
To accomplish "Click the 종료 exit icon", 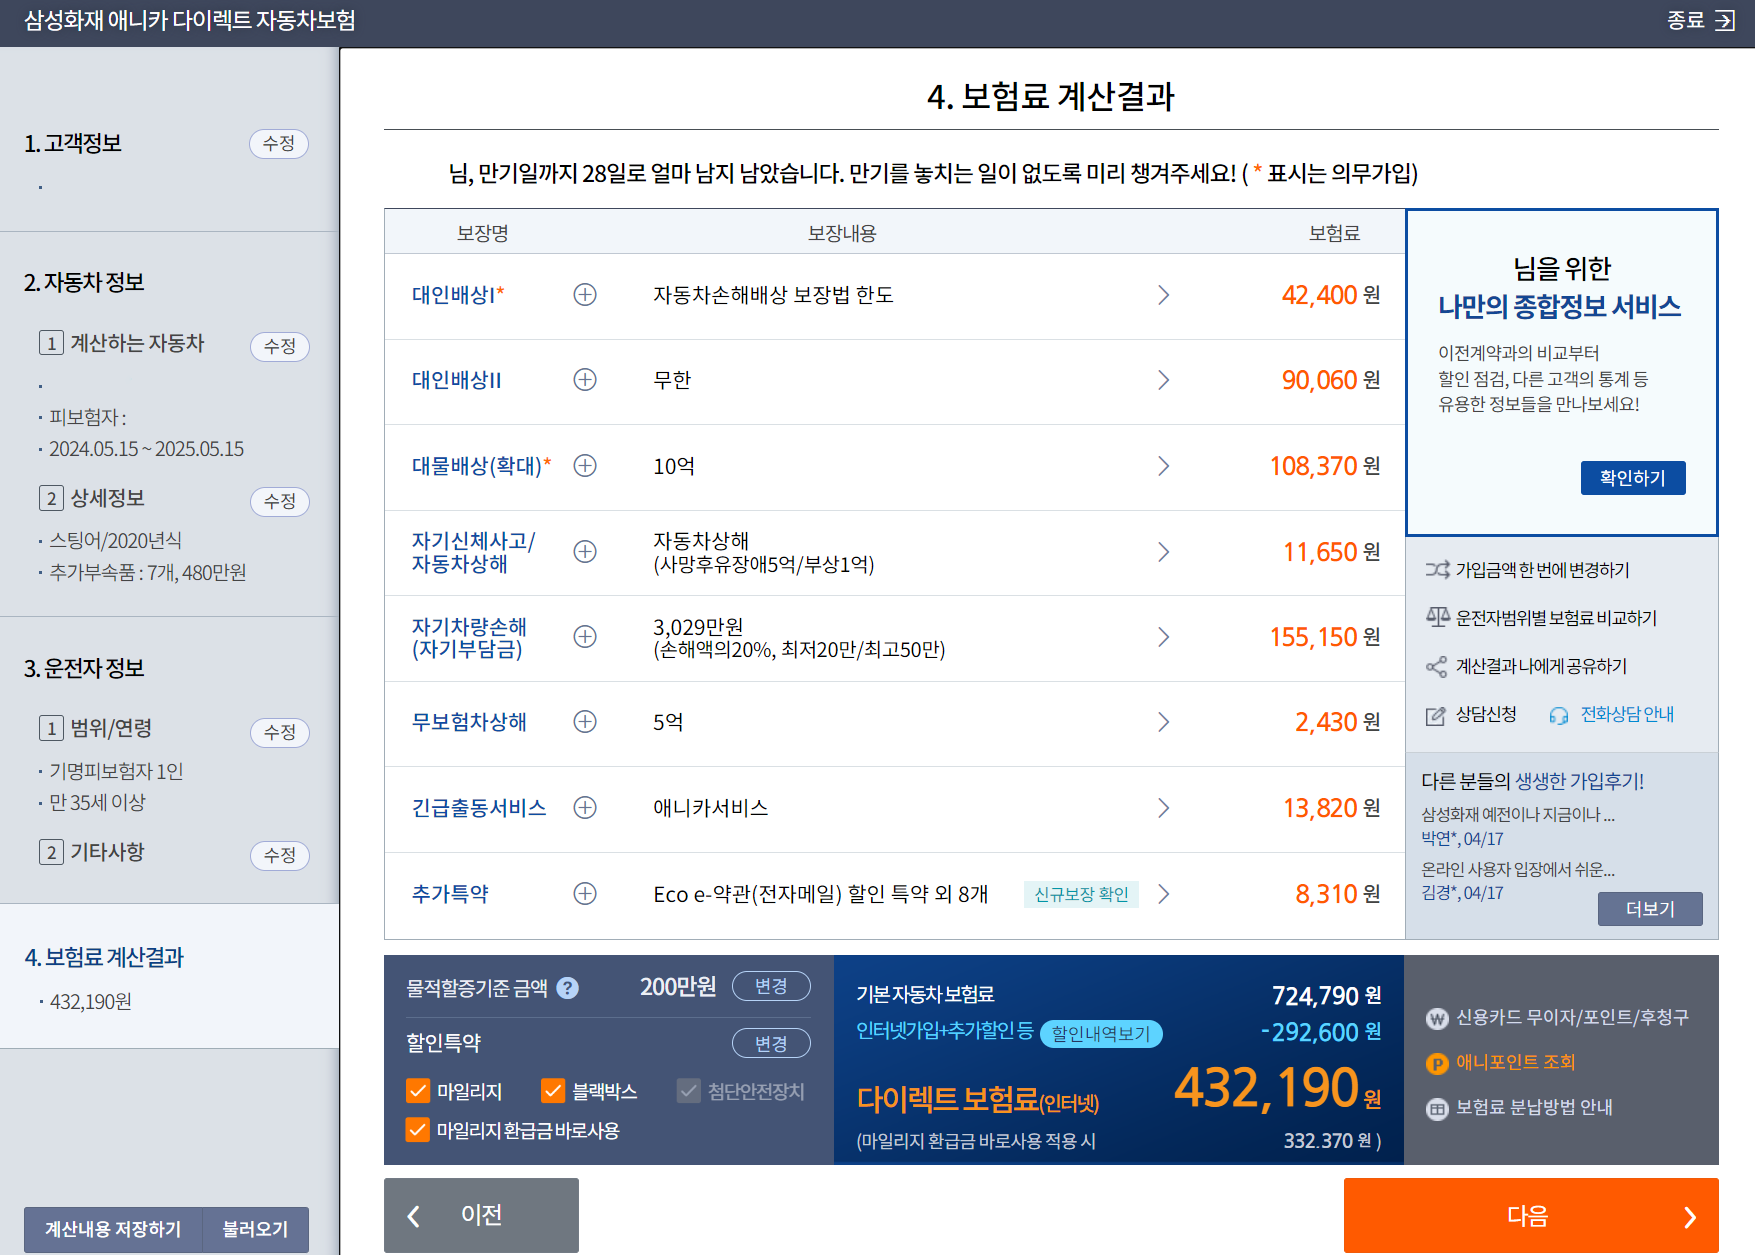I will (x=1725, y=21).
